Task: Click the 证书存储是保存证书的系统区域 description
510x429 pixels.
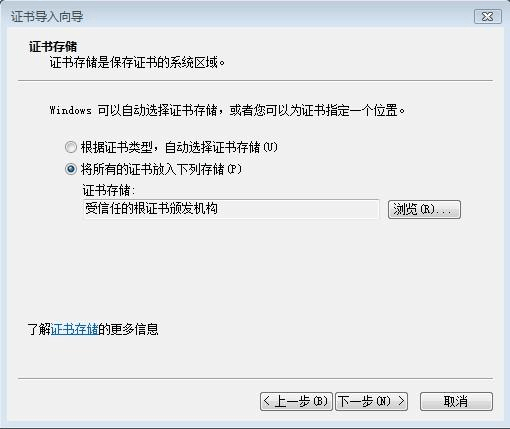Action: 137,62
